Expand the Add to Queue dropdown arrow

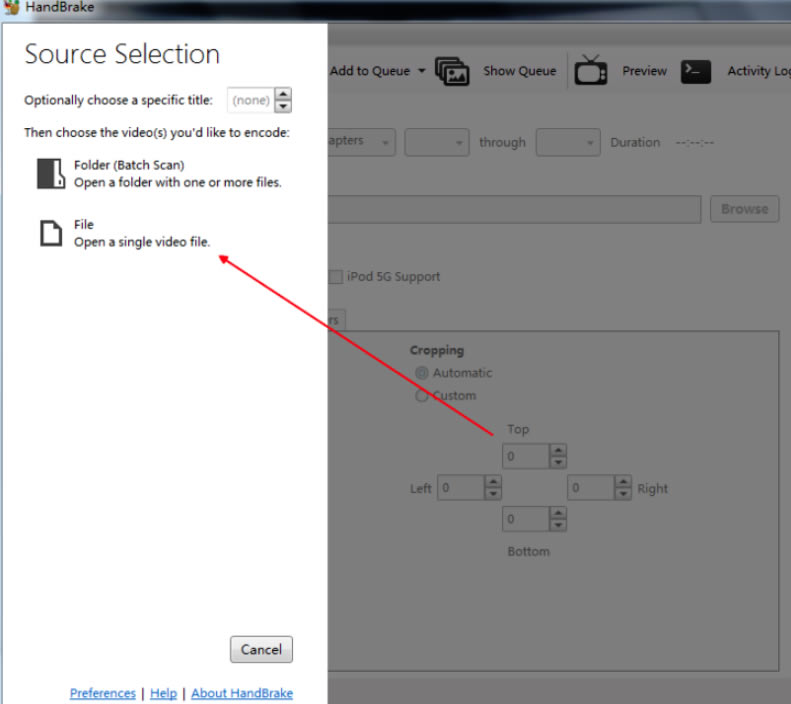pyautogui.click(x=421, y=71)
